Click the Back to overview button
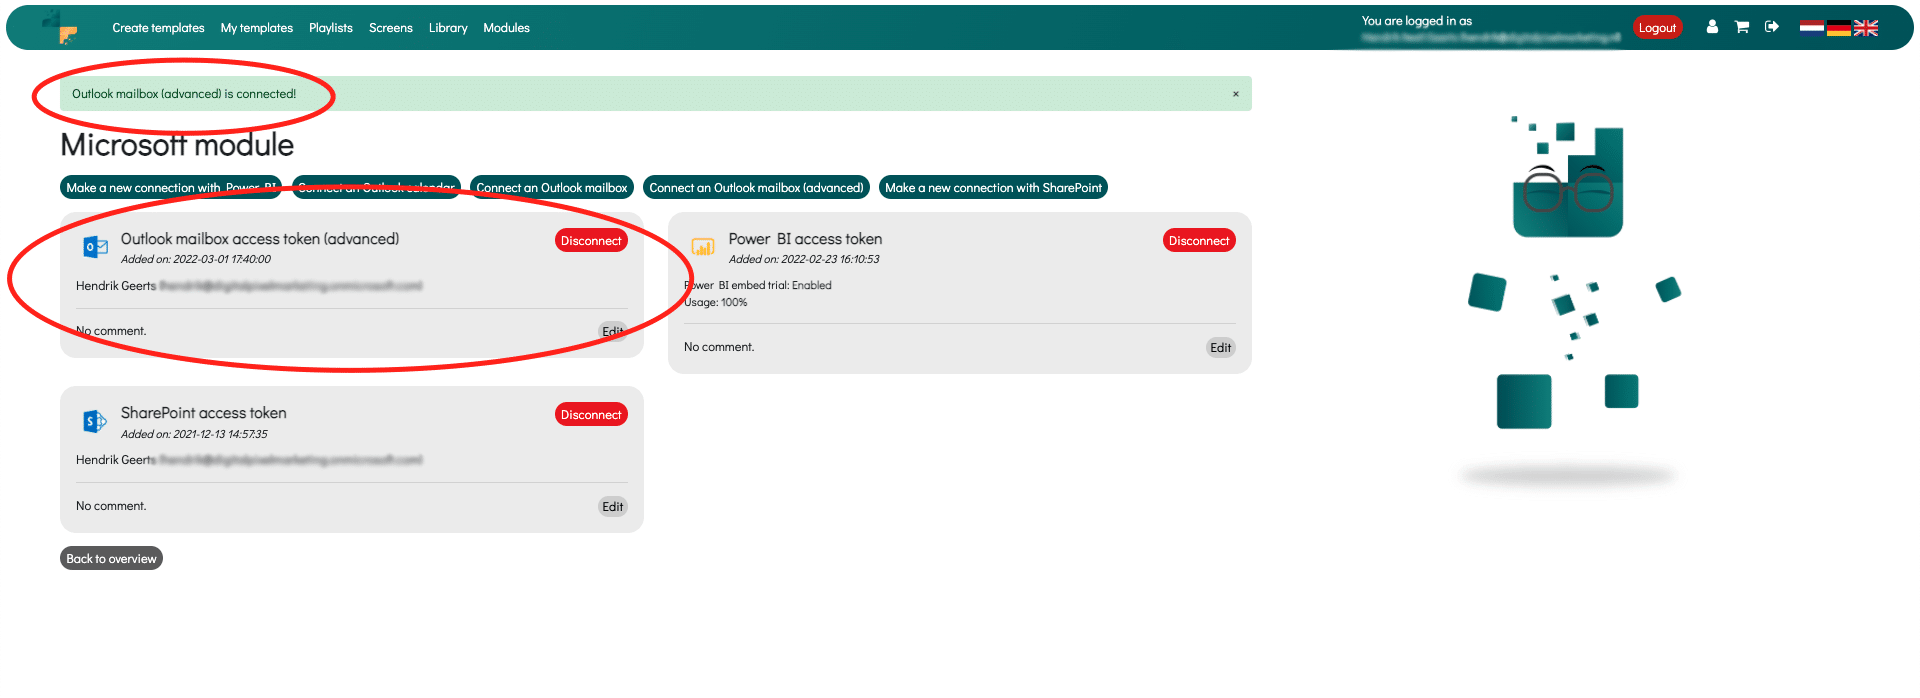Image resolution: width=1920 pixels, height=698 pixels. coord(111,559)
